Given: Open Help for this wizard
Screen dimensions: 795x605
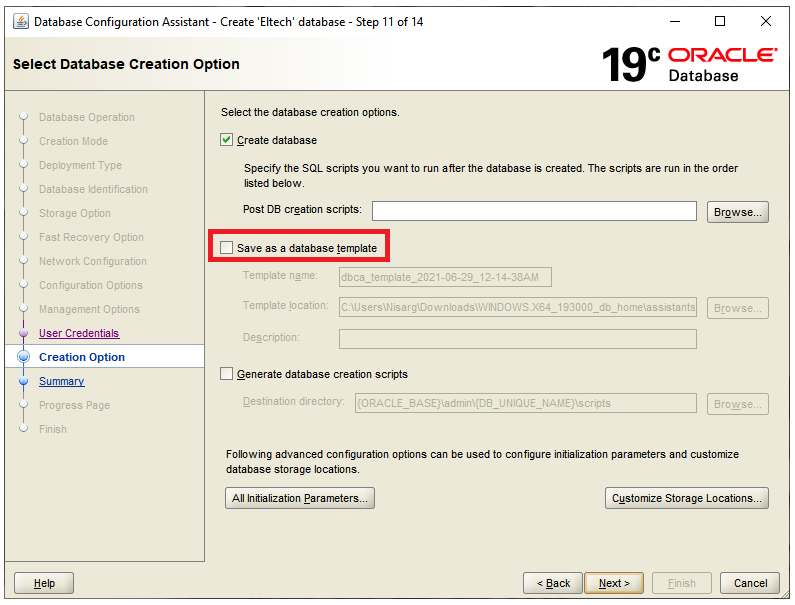Looking at the screenshot, I should [x=44, y=583].
